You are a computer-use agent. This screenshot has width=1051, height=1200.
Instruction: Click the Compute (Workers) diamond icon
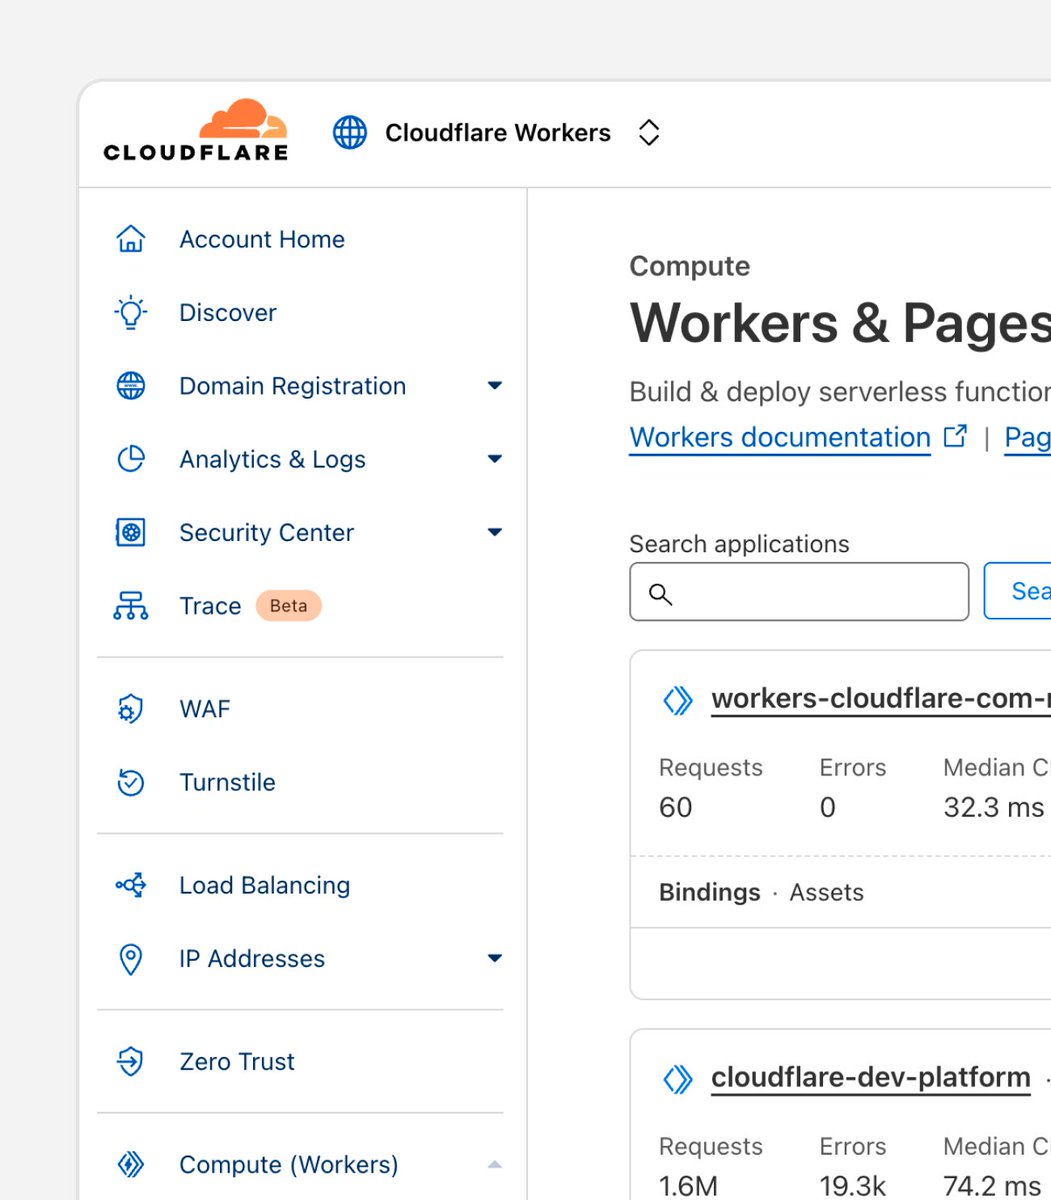tap(131, 1164)
